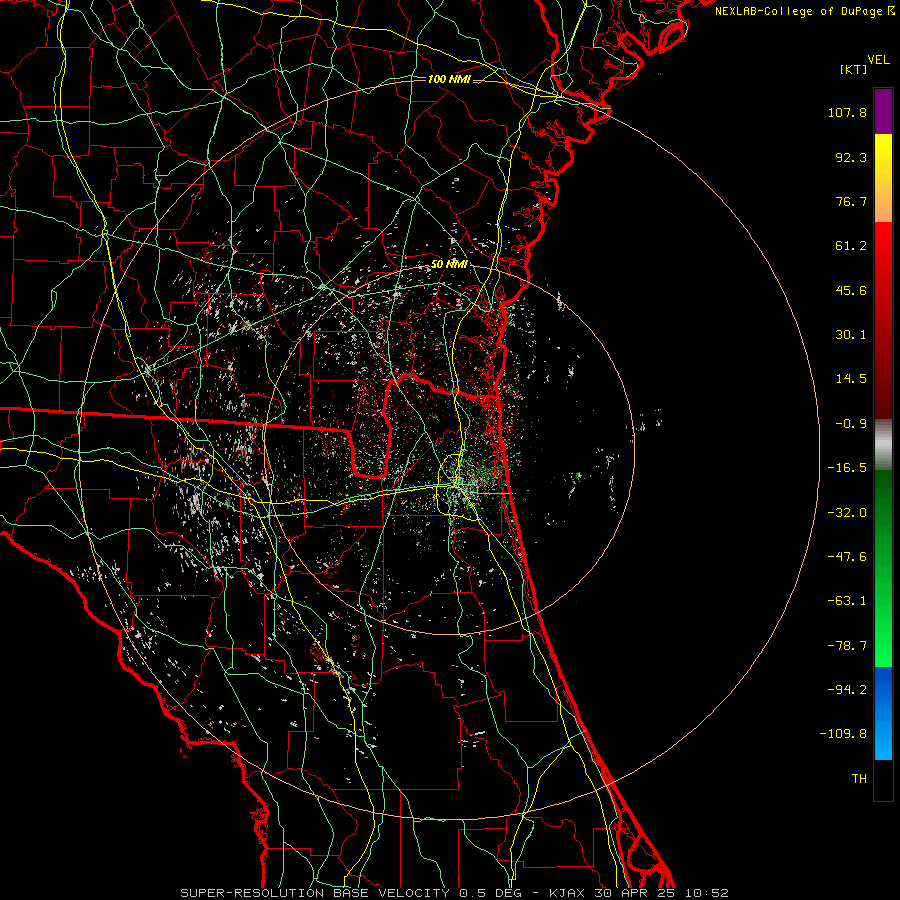Click the VEL legend title
900x900 pixels.
coord(879,59)
